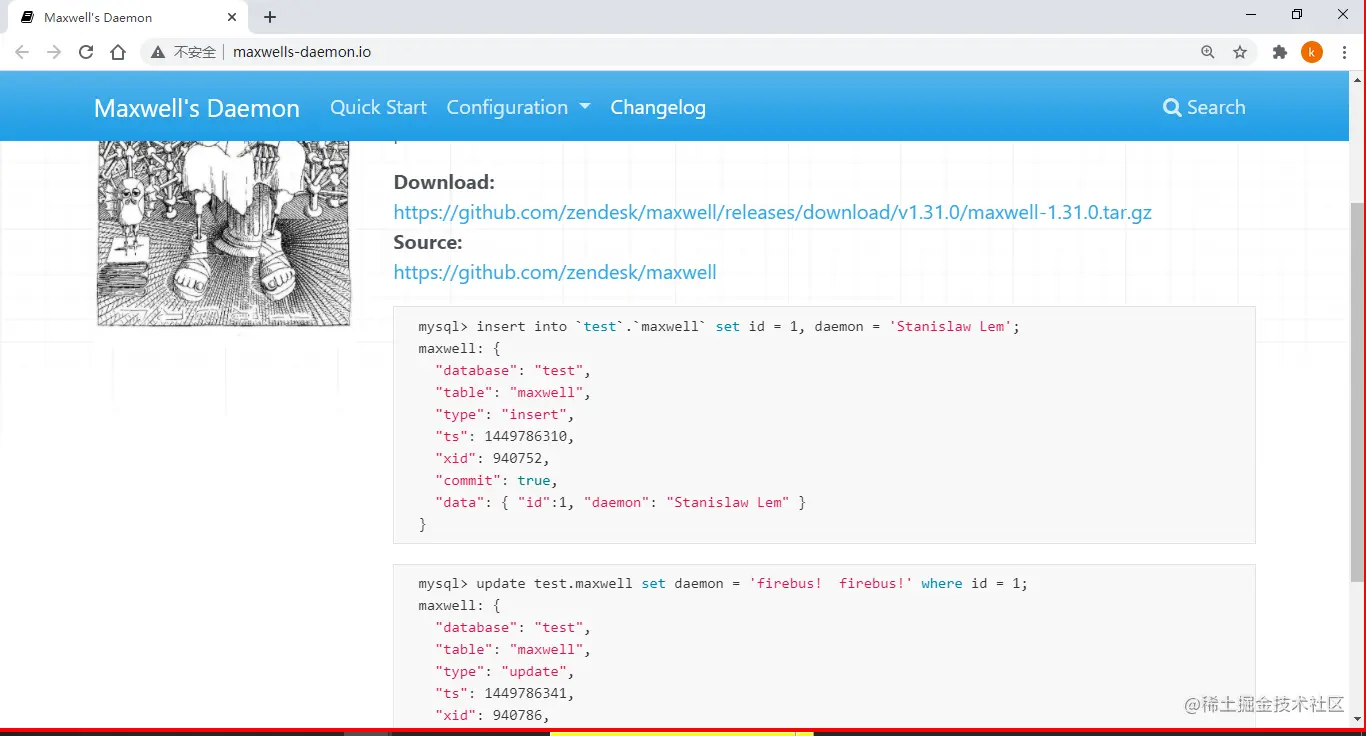Click the page vertical scrollbar thumb

(1357, 390)
